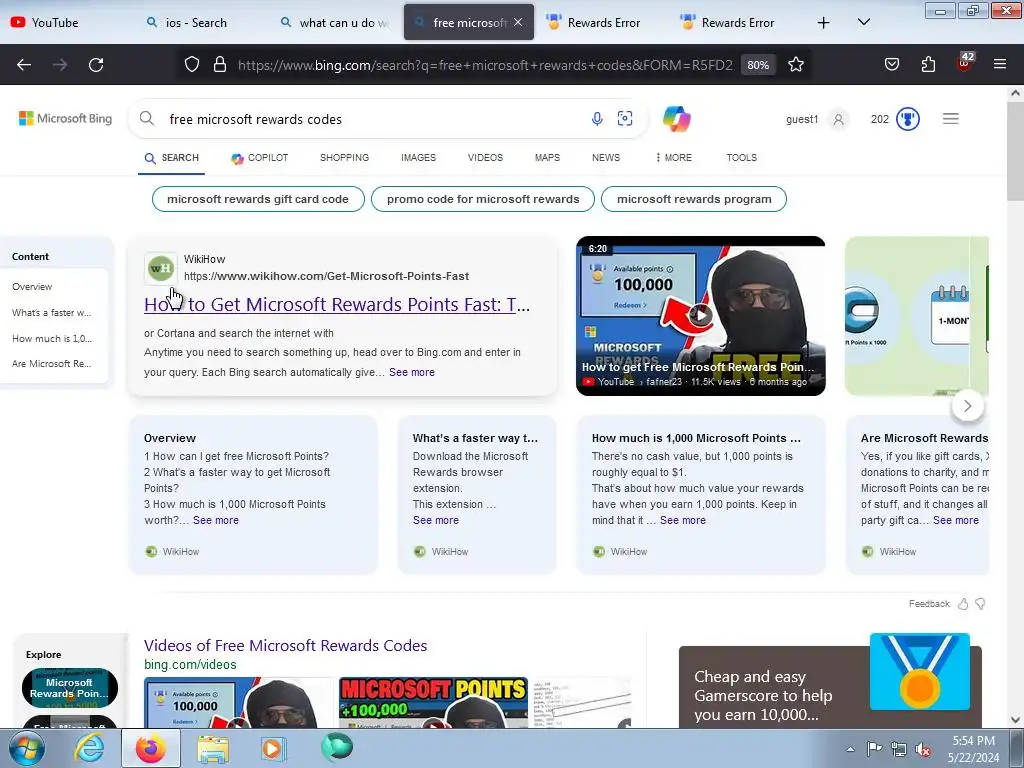This screenshot has height=768, width=1024.
Task: Click 'See more' in 'How much is 1,000' card
Action: 682,520
